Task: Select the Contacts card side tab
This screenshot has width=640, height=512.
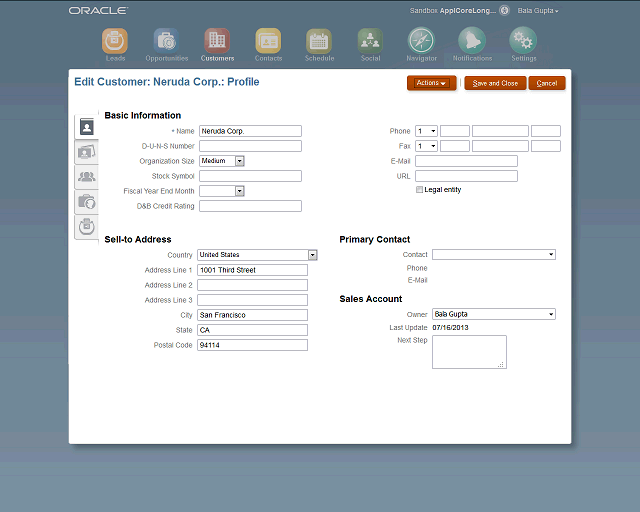Action: coord(87,152)
